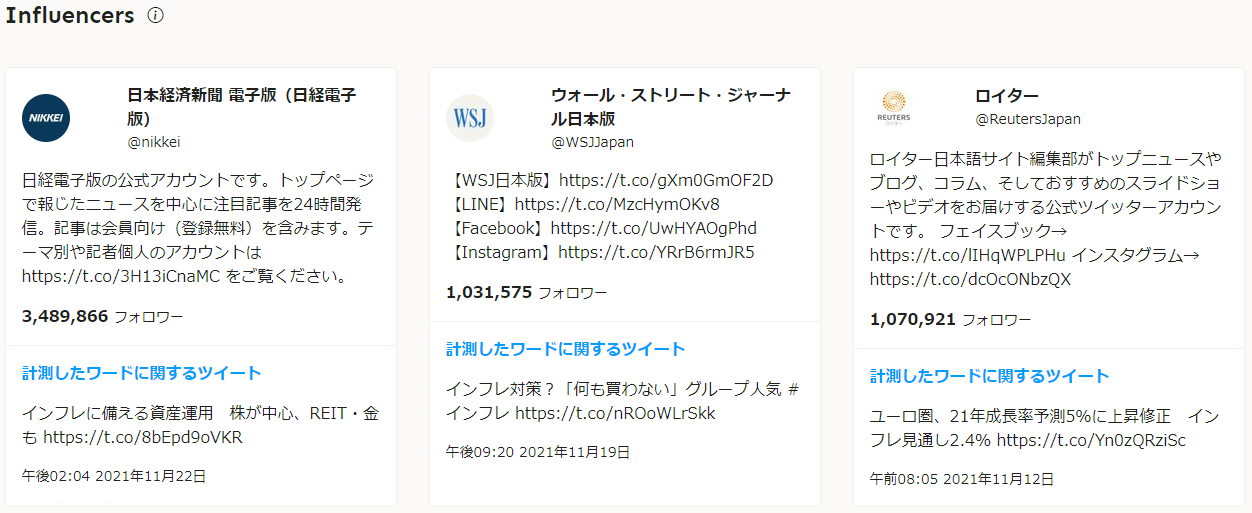
Task: Click the 1,031,575 follower count
Action: click(489, 292)
